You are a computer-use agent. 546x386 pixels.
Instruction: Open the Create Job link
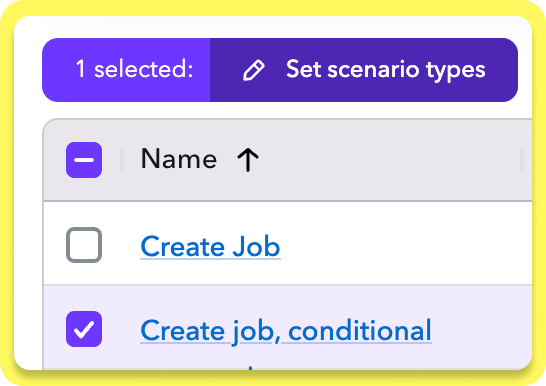pos(210,246)
